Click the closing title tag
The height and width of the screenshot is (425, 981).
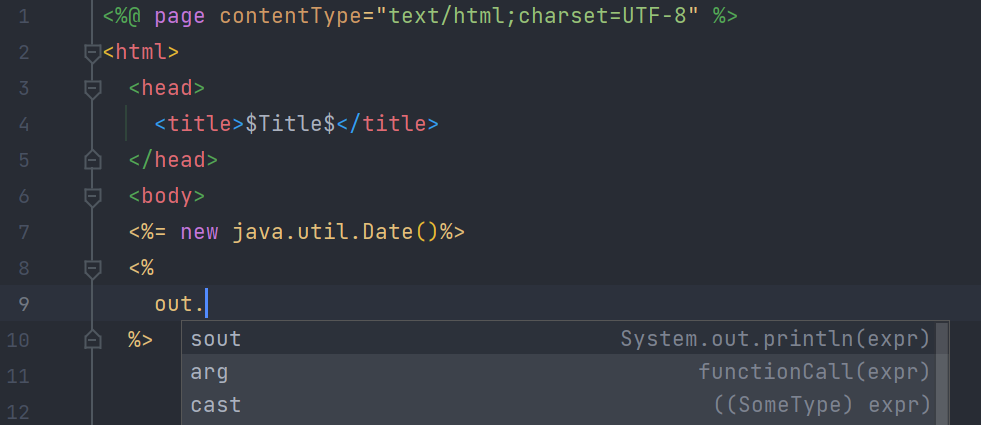point(387,125)
